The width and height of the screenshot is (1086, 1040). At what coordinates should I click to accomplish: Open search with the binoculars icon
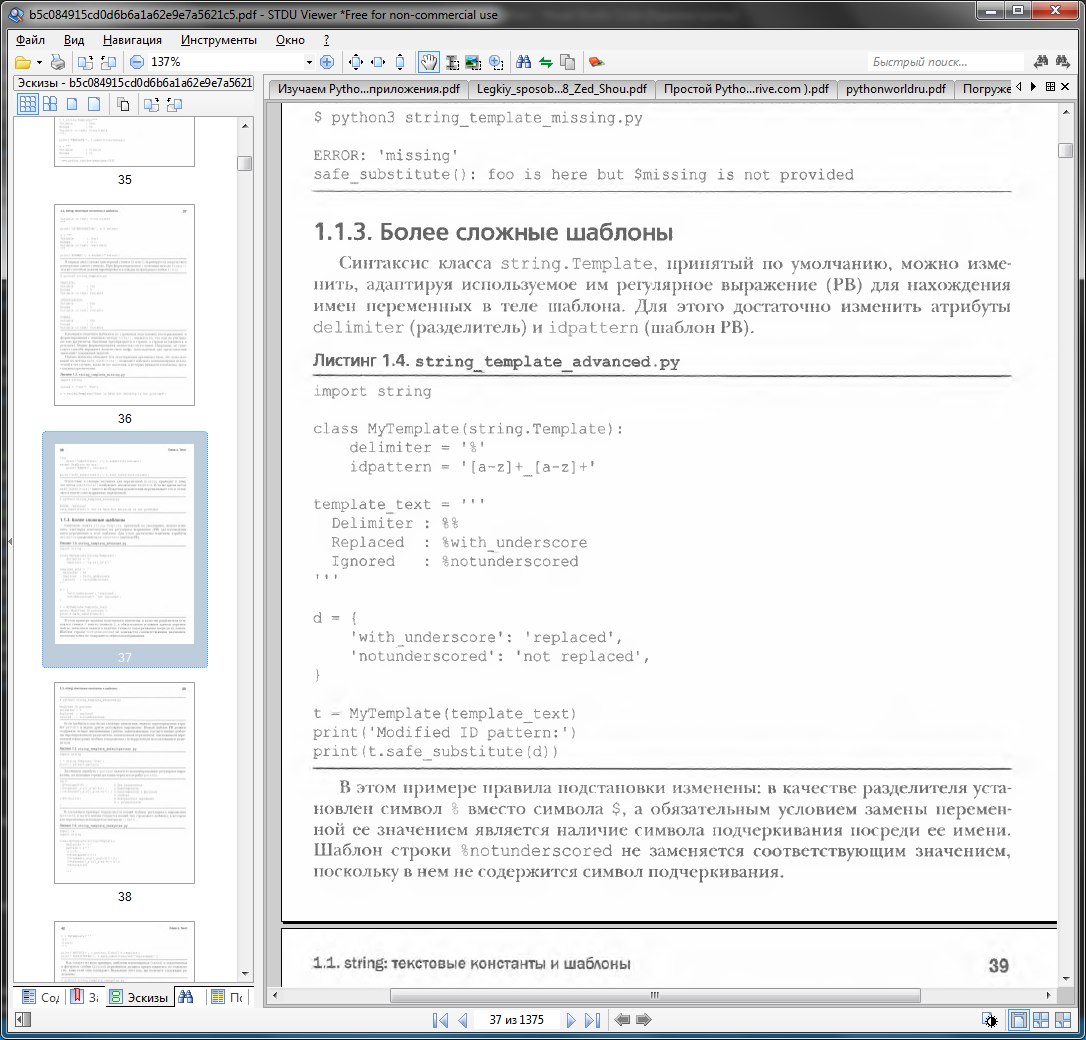point(524,62)
